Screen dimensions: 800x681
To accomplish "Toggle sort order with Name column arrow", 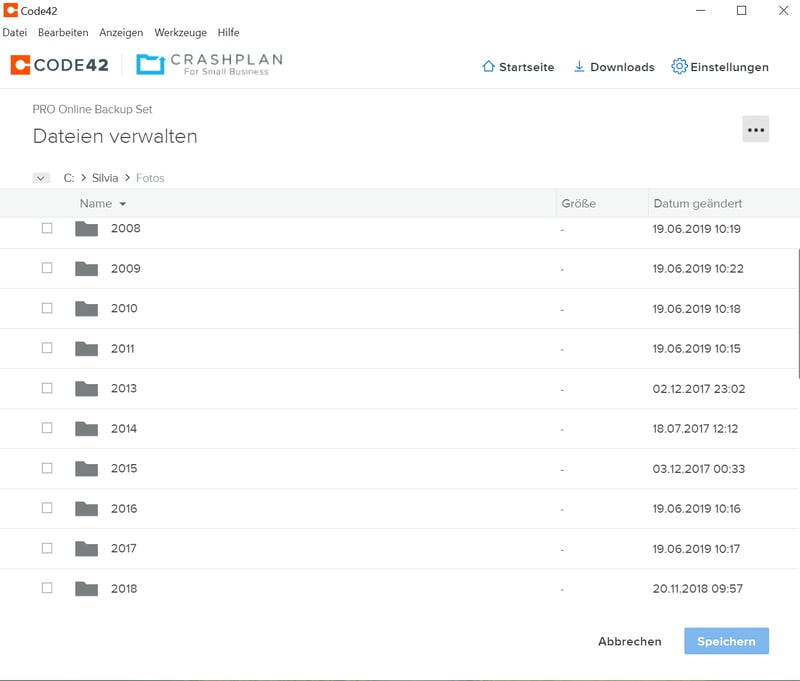I will 123,204.
